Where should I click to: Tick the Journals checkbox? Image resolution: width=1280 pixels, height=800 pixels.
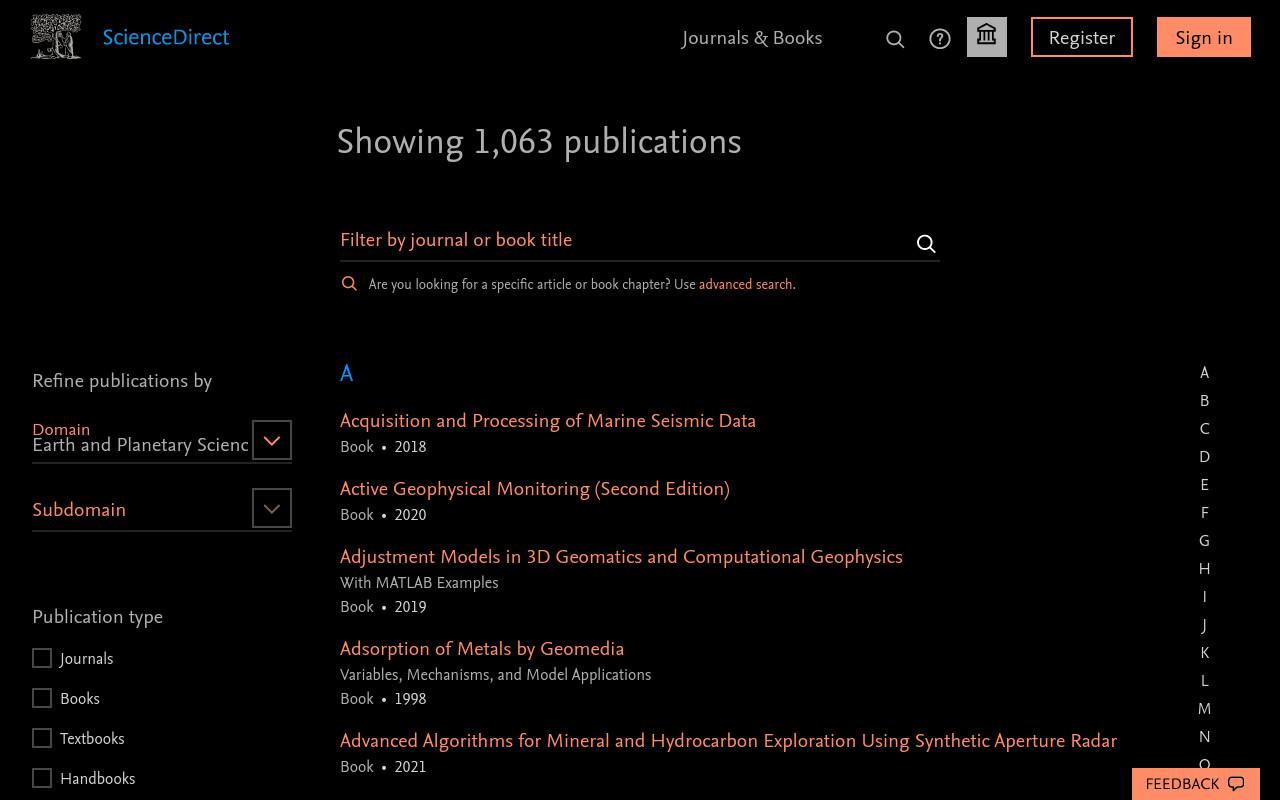[42, 658]
